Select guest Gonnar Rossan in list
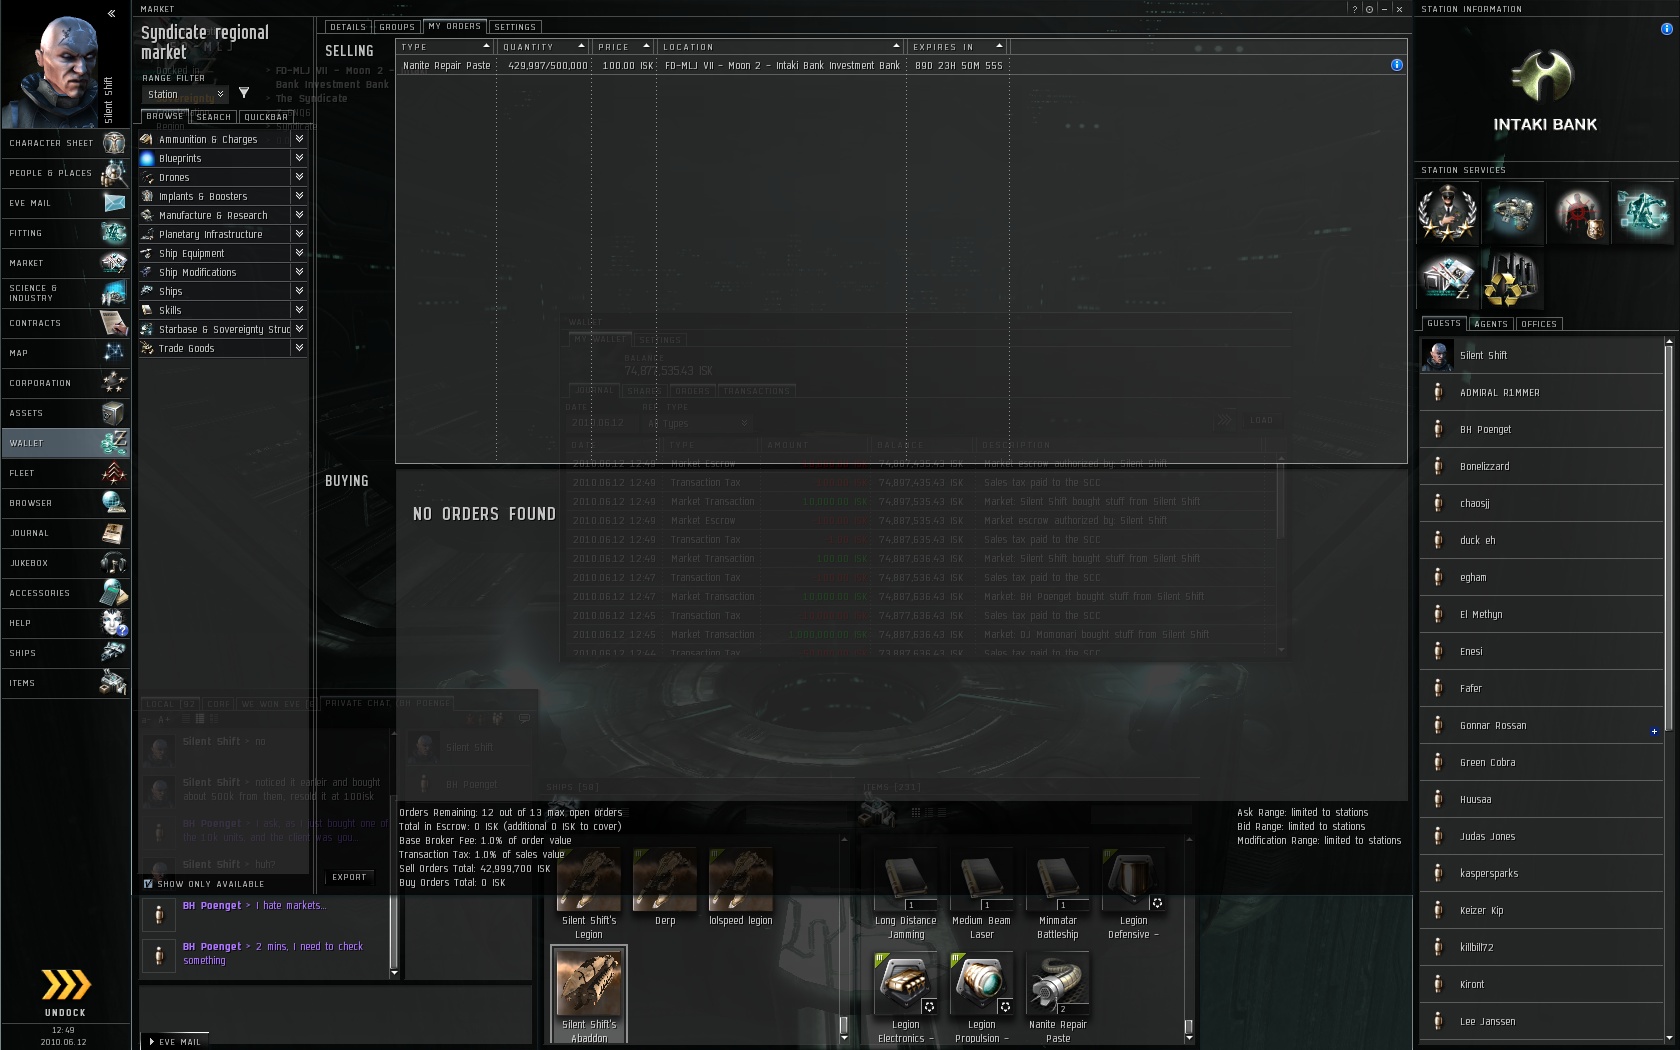 coord(1541,726)
